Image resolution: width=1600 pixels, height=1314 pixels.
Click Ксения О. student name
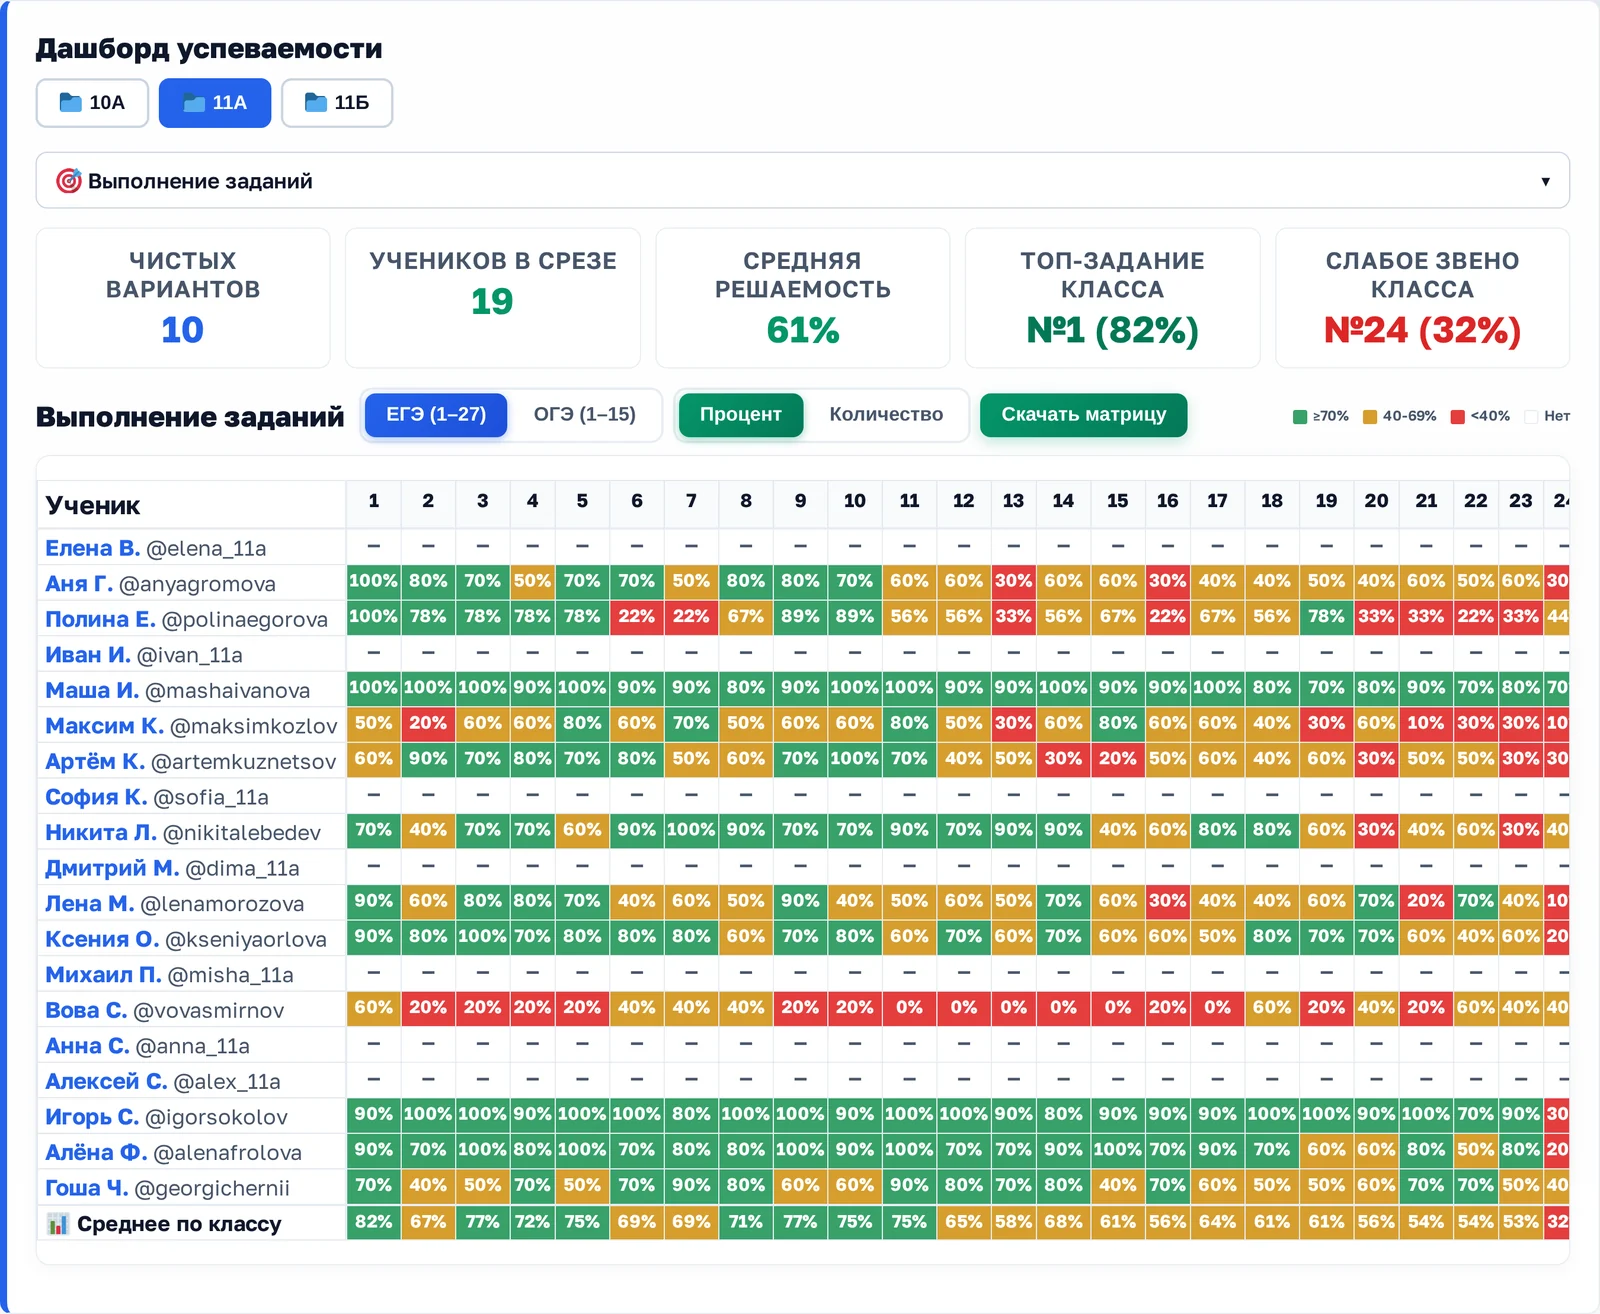pyautogui.click(x=102, y=939)
